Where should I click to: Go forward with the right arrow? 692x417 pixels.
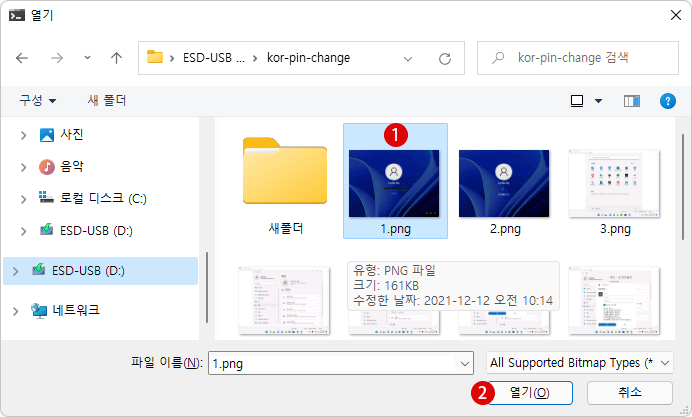[x=57, y=58]
